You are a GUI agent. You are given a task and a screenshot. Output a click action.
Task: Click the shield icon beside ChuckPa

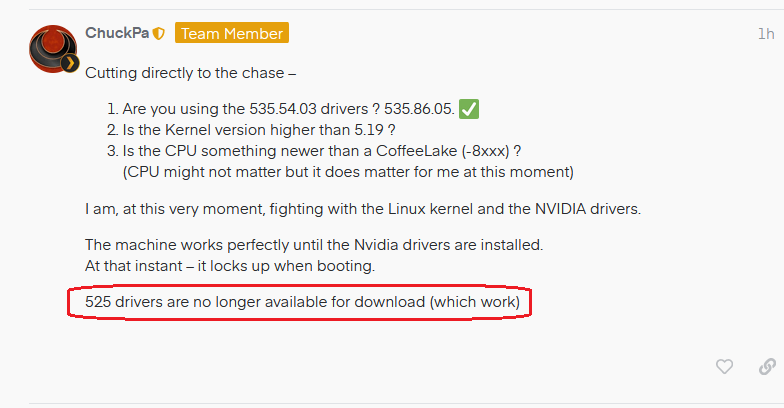(158, 34)
